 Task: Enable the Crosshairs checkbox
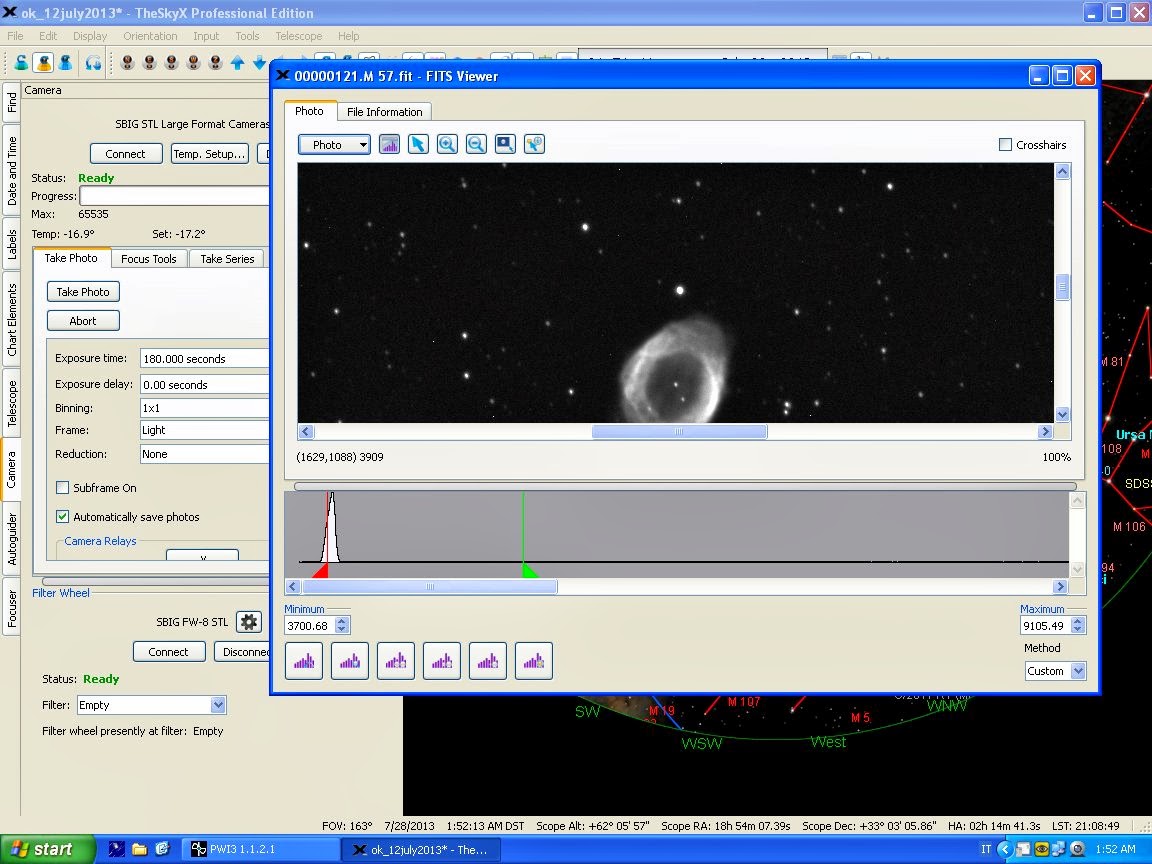point(1006,145)
